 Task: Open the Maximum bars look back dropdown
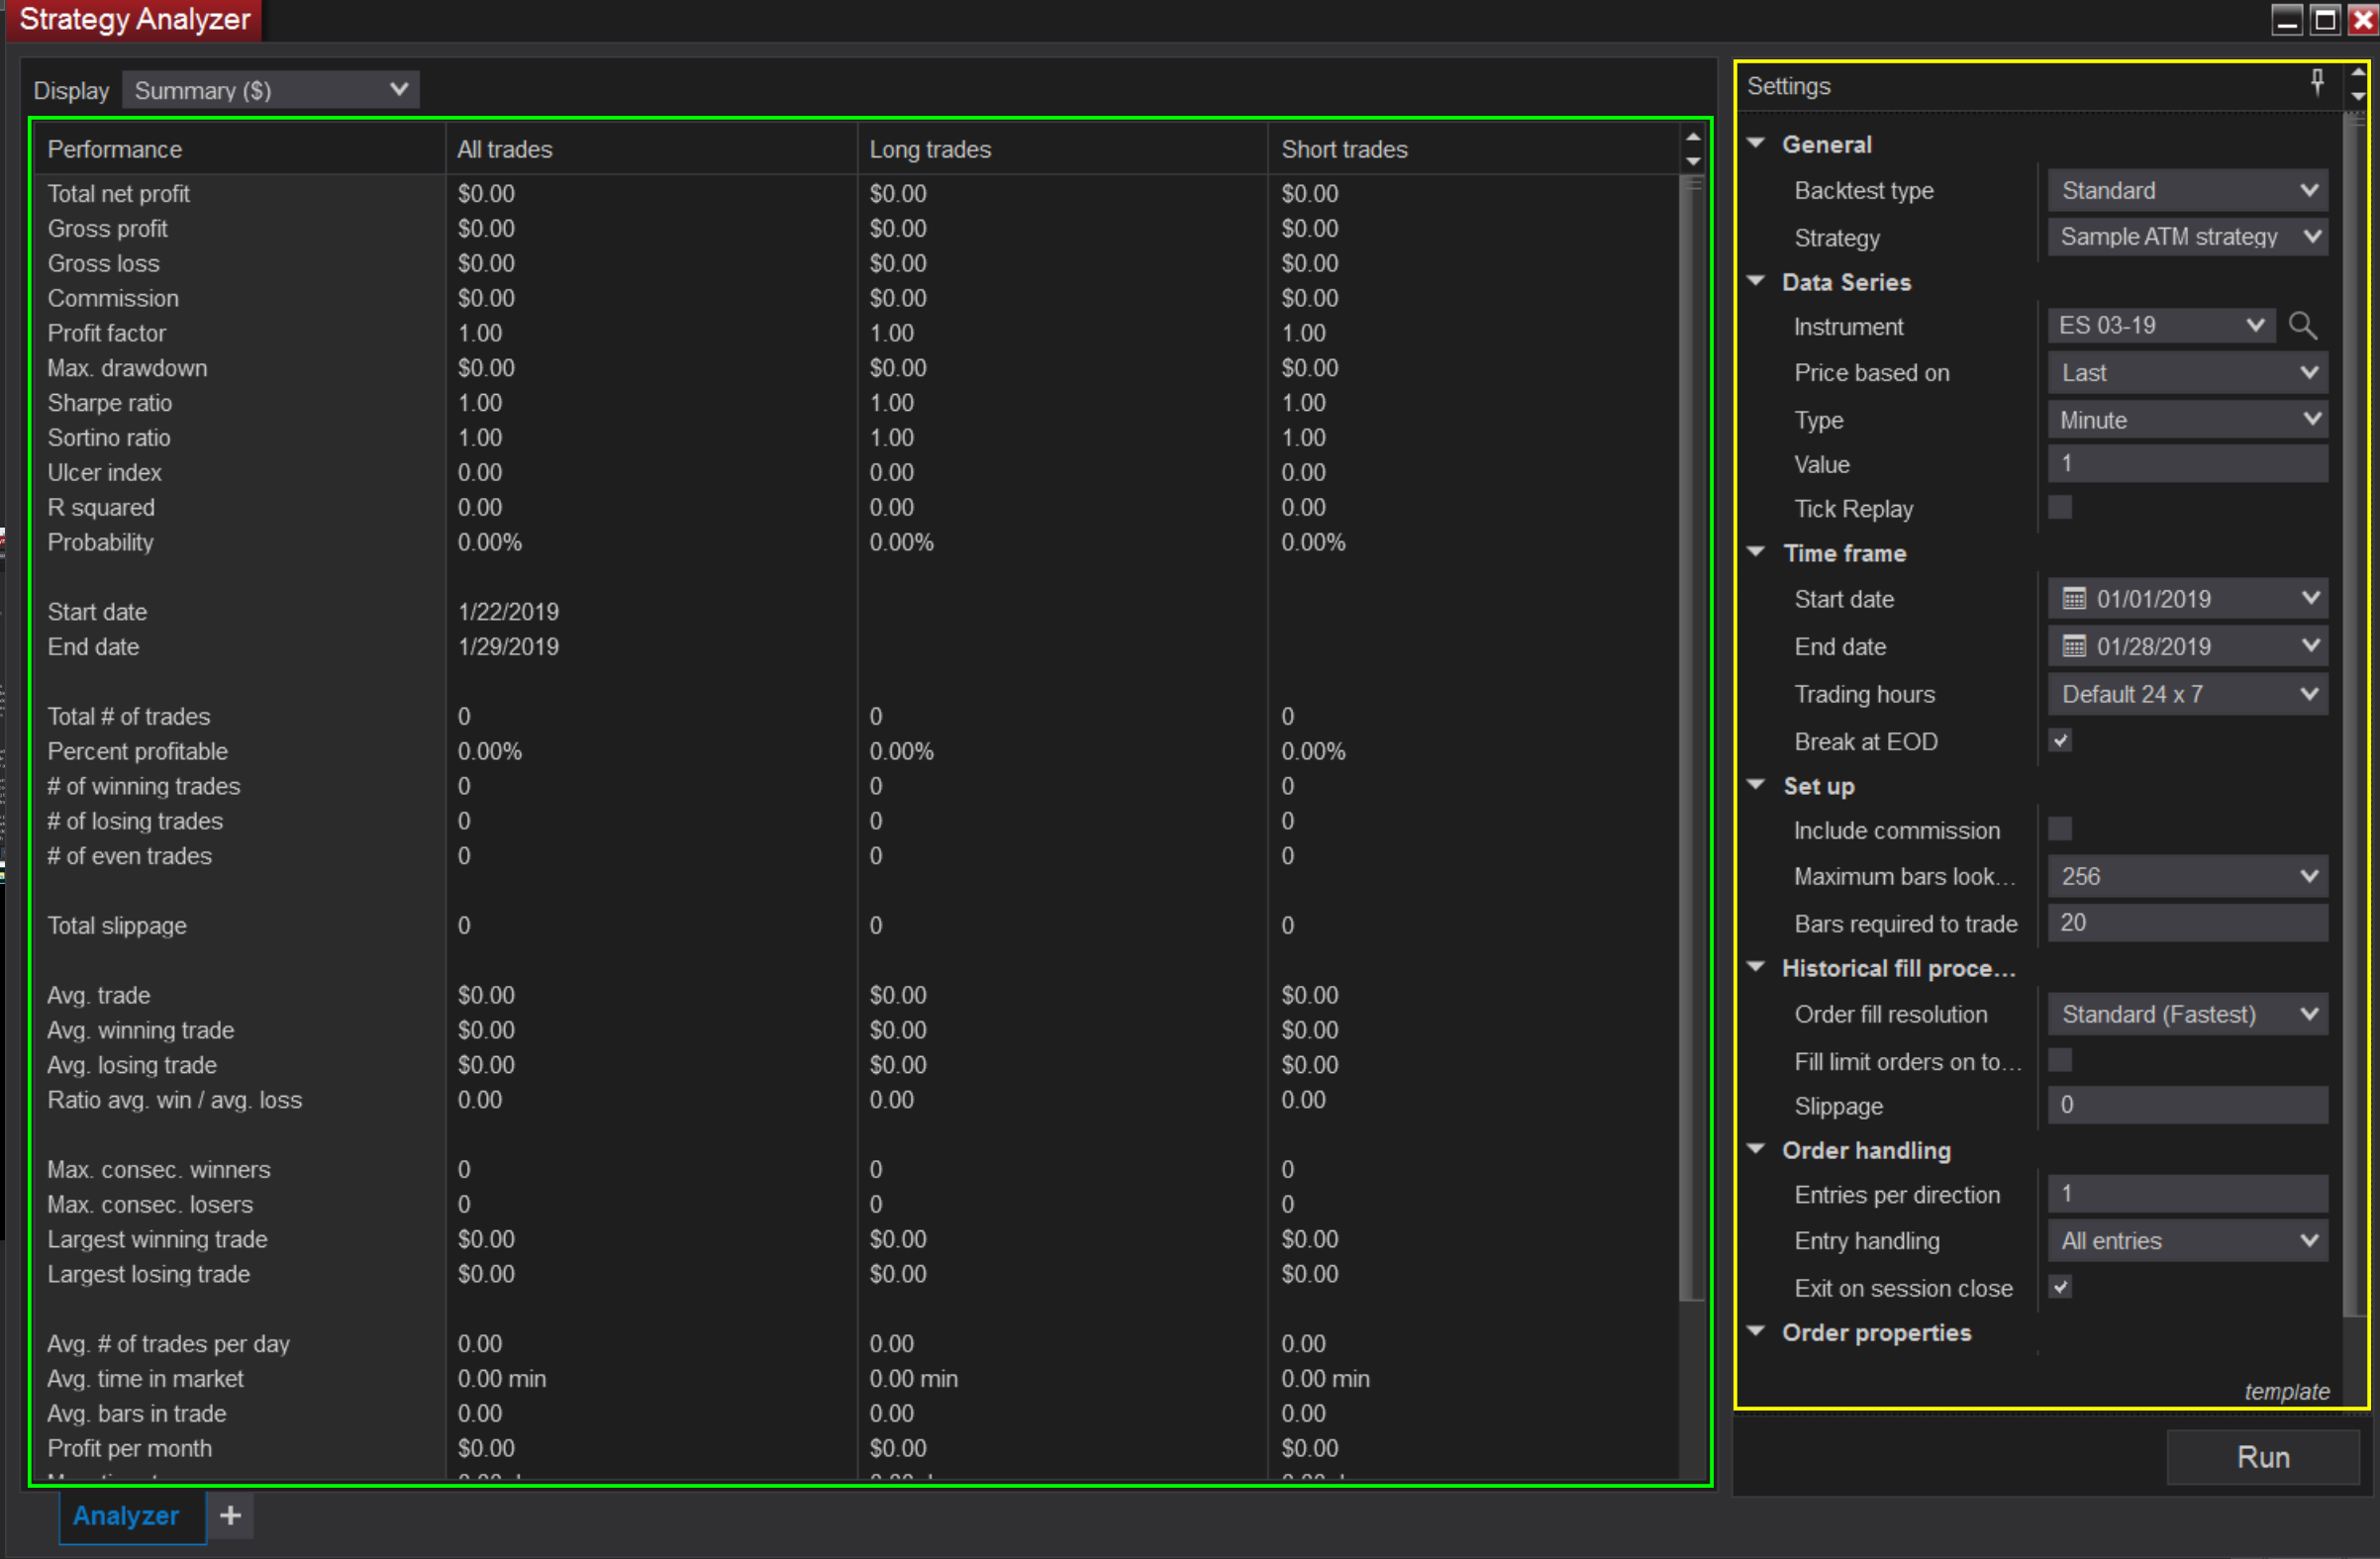click(2187, 876)
